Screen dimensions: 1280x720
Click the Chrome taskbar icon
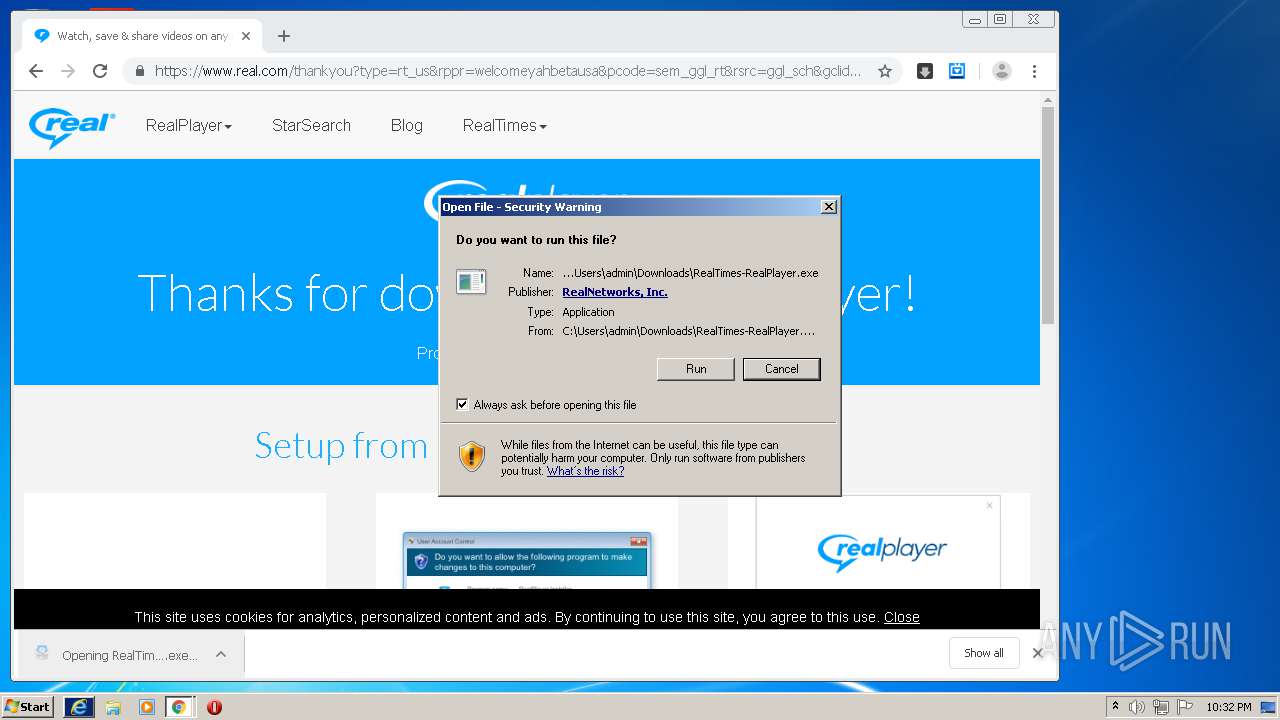179,707
